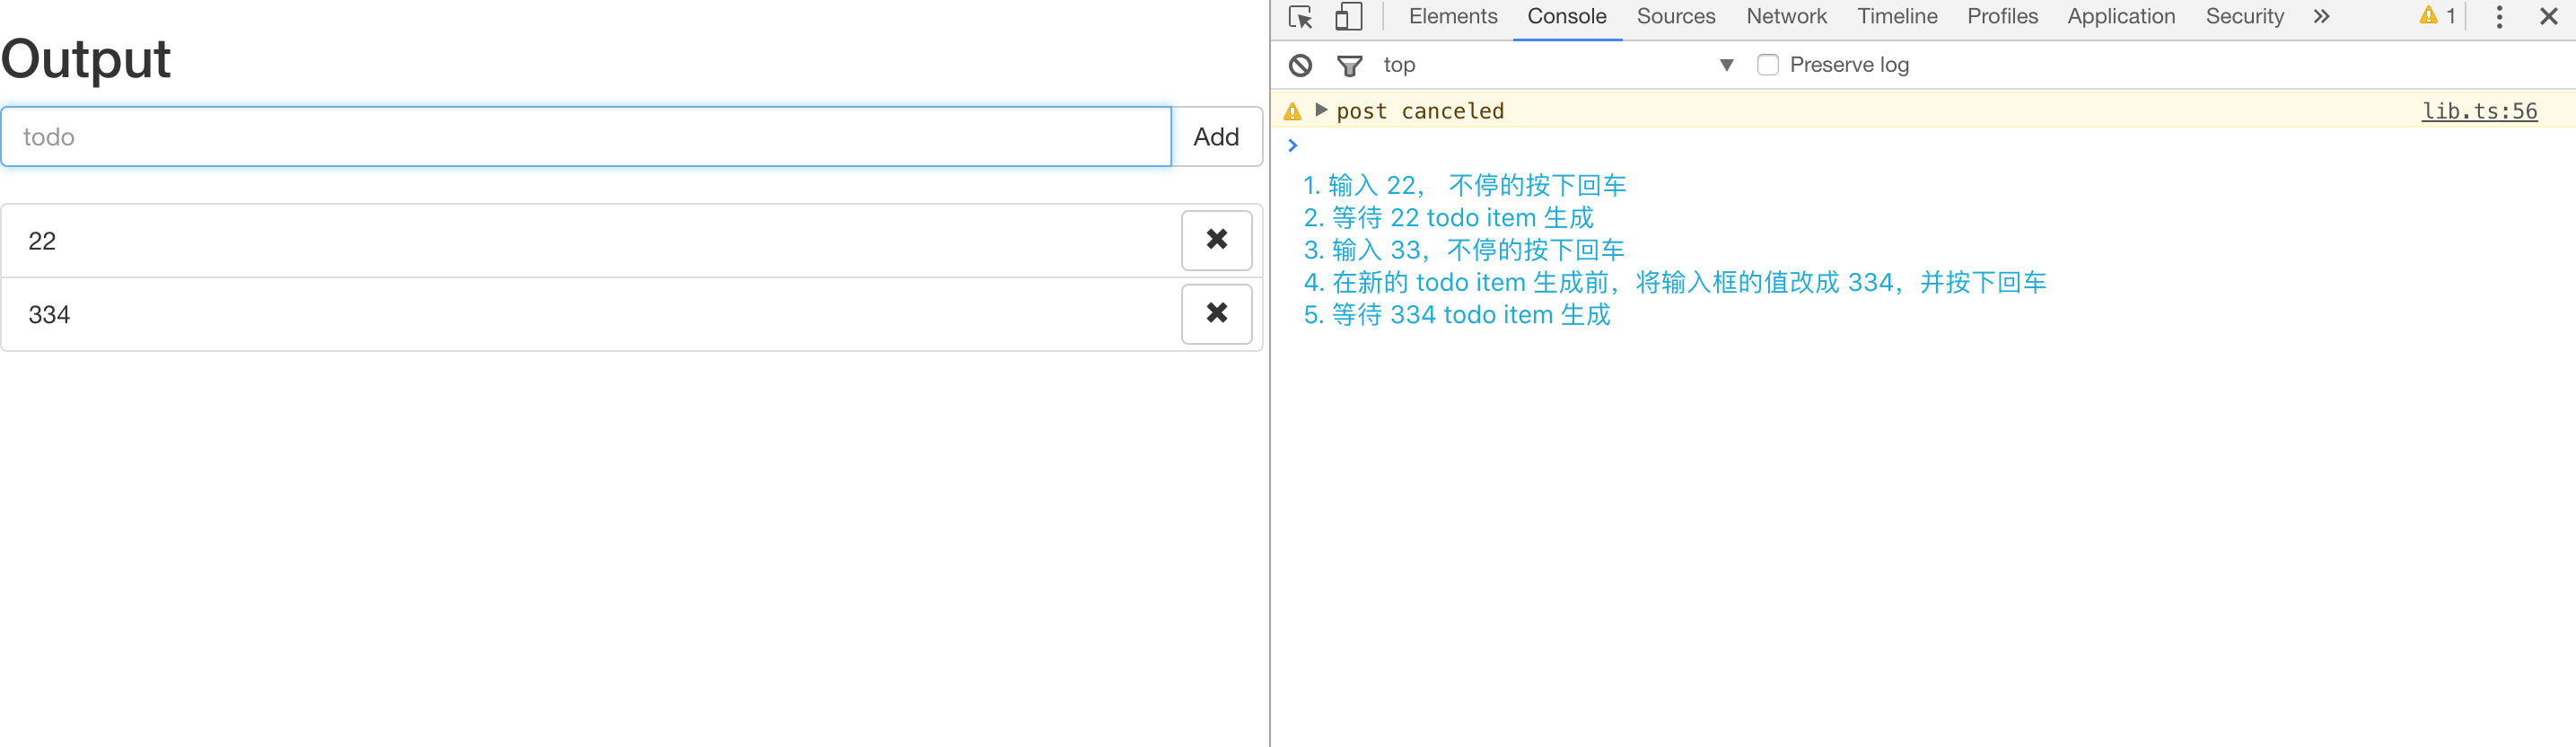This screenshot has width=2576, height=747.
Task: Clear the console with the ban icon
Action: (1300, 65)
